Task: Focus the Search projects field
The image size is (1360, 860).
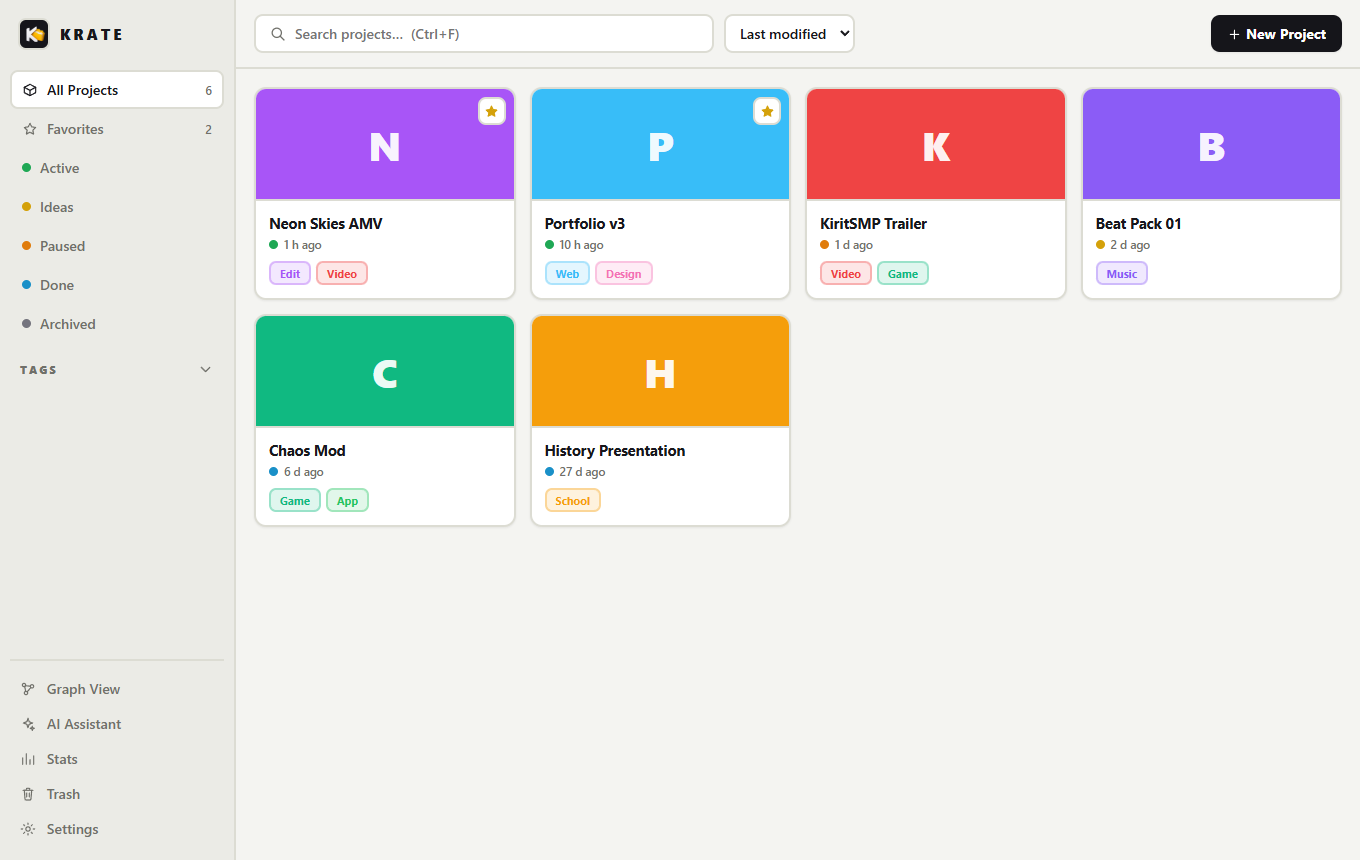Action: tap(484, 34)
